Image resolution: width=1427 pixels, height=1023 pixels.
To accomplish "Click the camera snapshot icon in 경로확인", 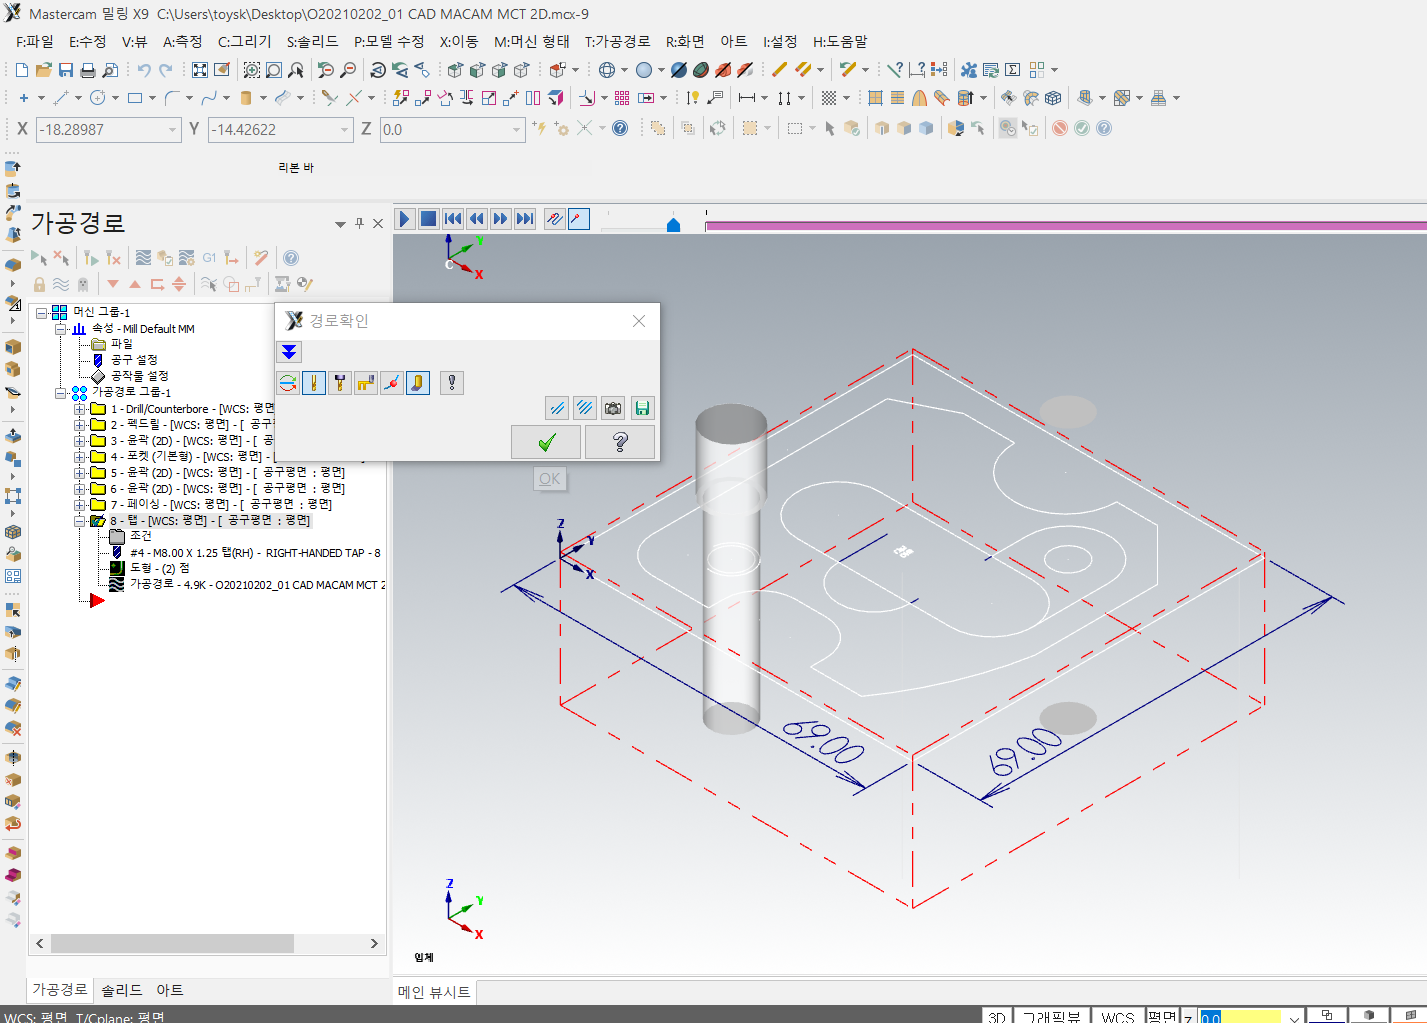I will pos(613,408).
